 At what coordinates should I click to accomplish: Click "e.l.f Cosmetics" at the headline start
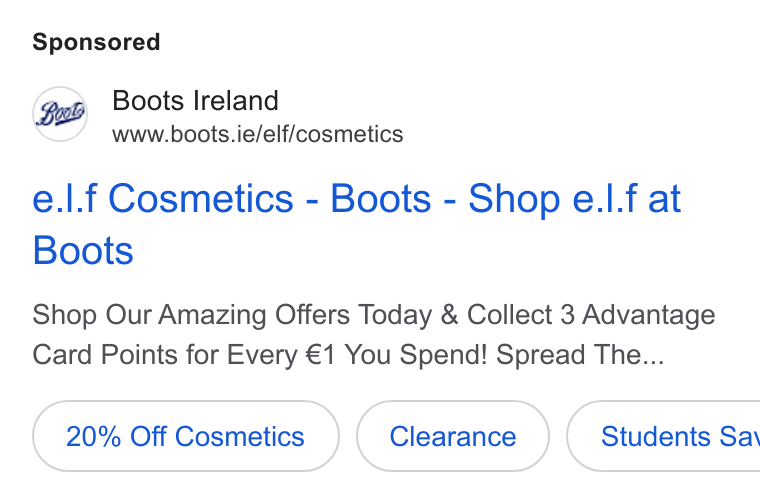163,199
